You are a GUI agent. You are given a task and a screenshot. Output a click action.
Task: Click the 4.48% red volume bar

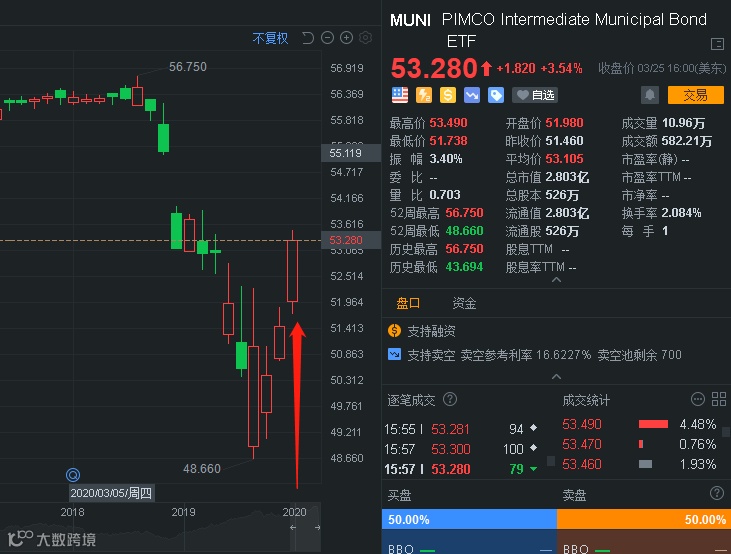653,424
